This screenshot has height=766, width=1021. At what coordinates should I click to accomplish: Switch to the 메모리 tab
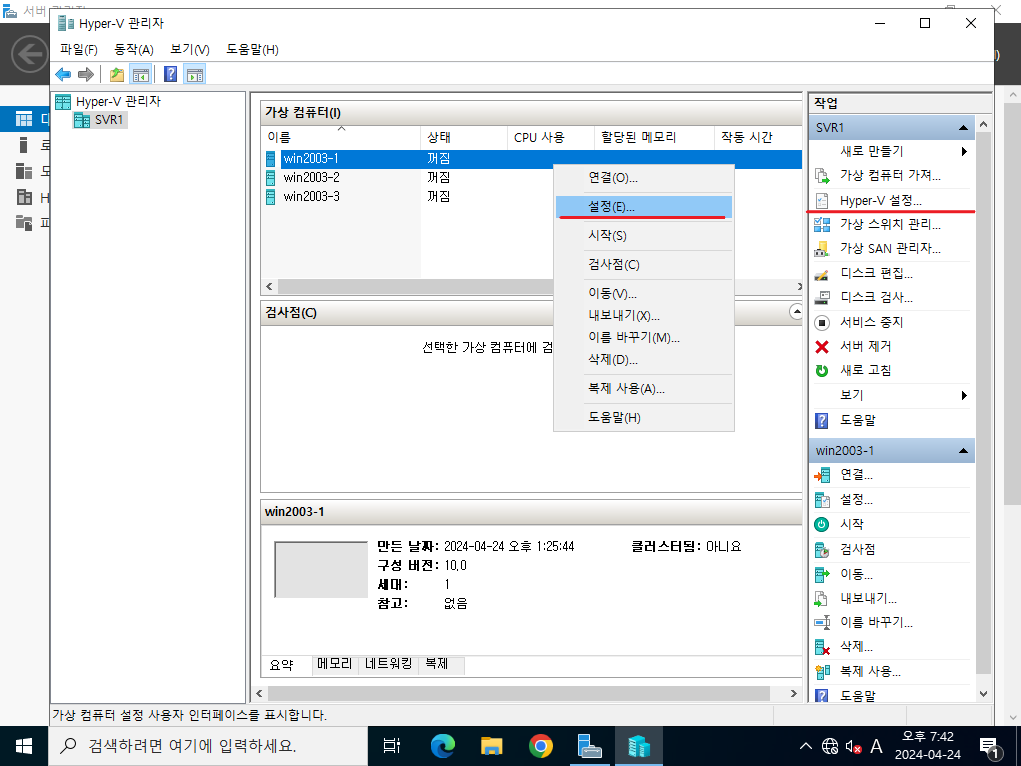click(x=335, y=664)
